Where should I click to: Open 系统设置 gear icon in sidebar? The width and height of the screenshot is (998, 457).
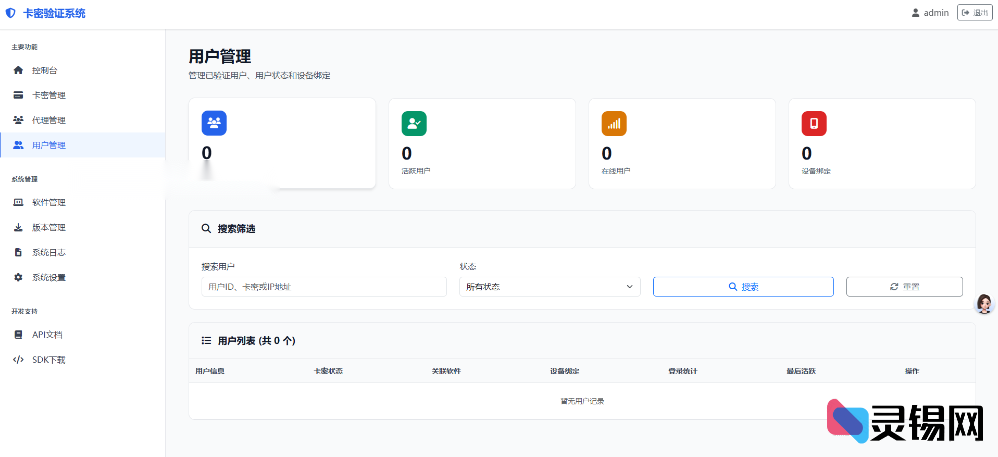click(18, 278)
